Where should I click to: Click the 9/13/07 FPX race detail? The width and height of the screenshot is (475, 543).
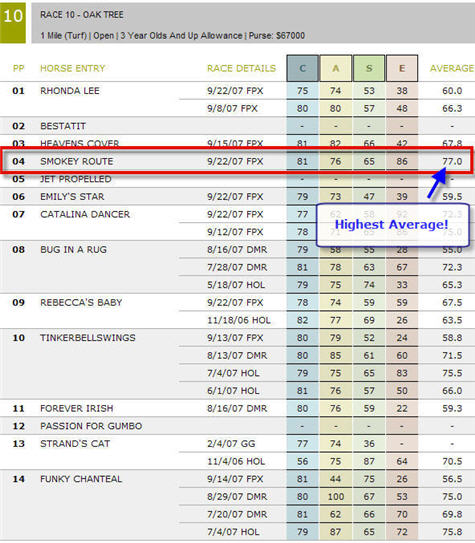(235, 338)
